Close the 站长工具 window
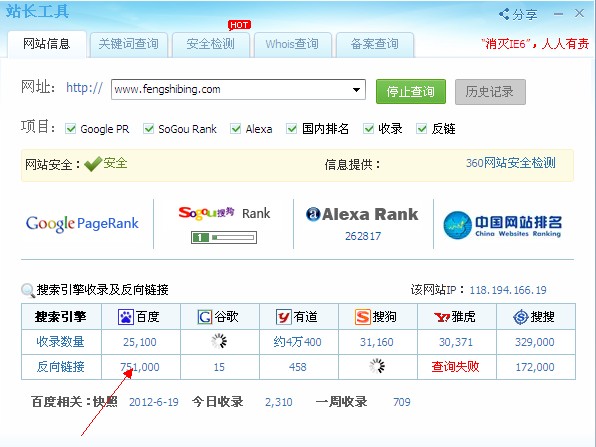The image size is (596, 447). click(x=579, y=13)
